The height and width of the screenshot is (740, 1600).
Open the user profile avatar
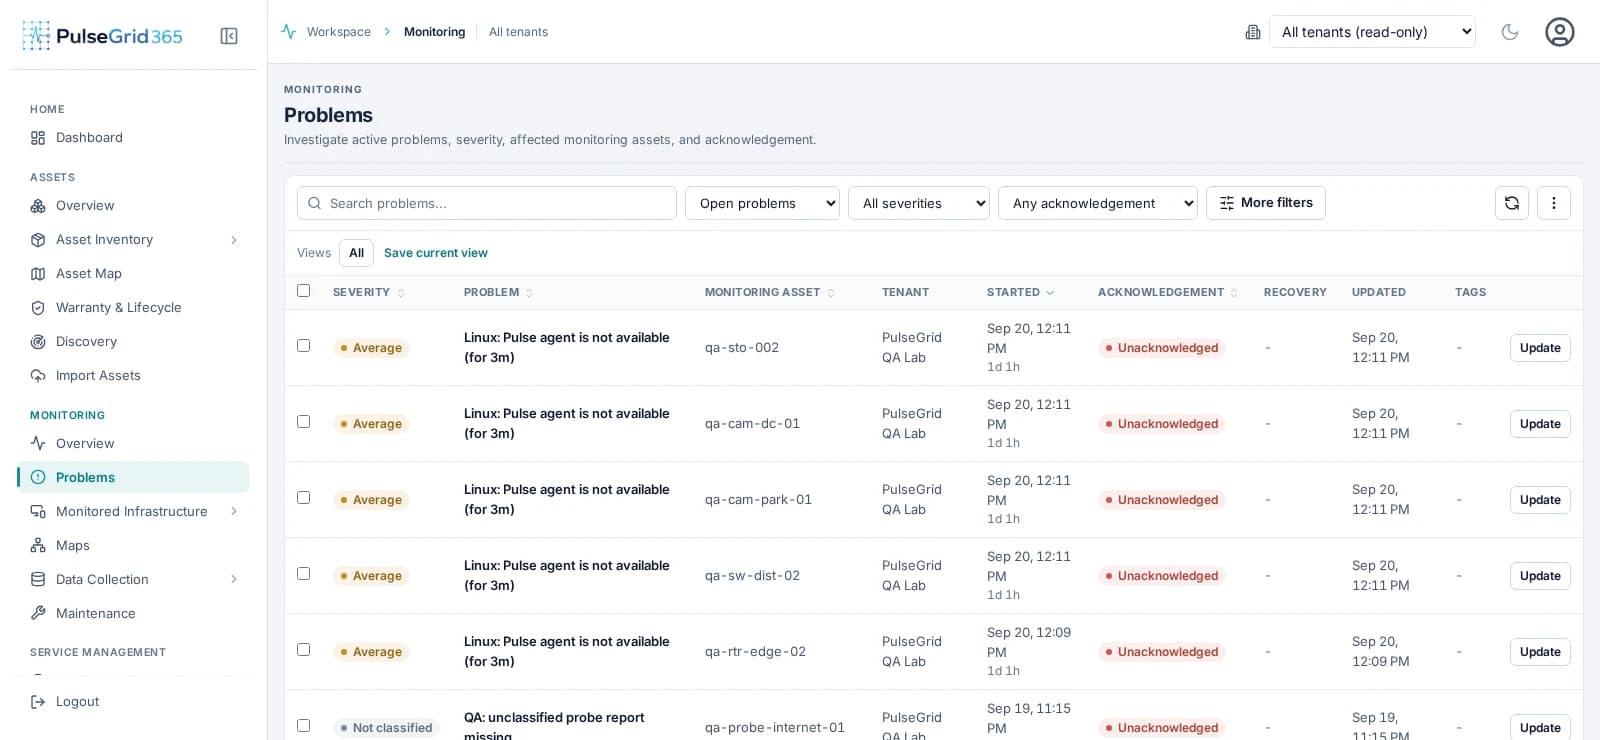click(x=1560, y=32)
